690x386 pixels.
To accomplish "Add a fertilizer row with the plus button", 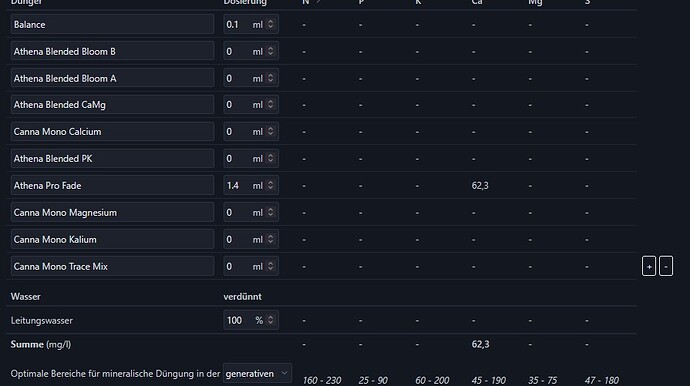I will [649, 266].
